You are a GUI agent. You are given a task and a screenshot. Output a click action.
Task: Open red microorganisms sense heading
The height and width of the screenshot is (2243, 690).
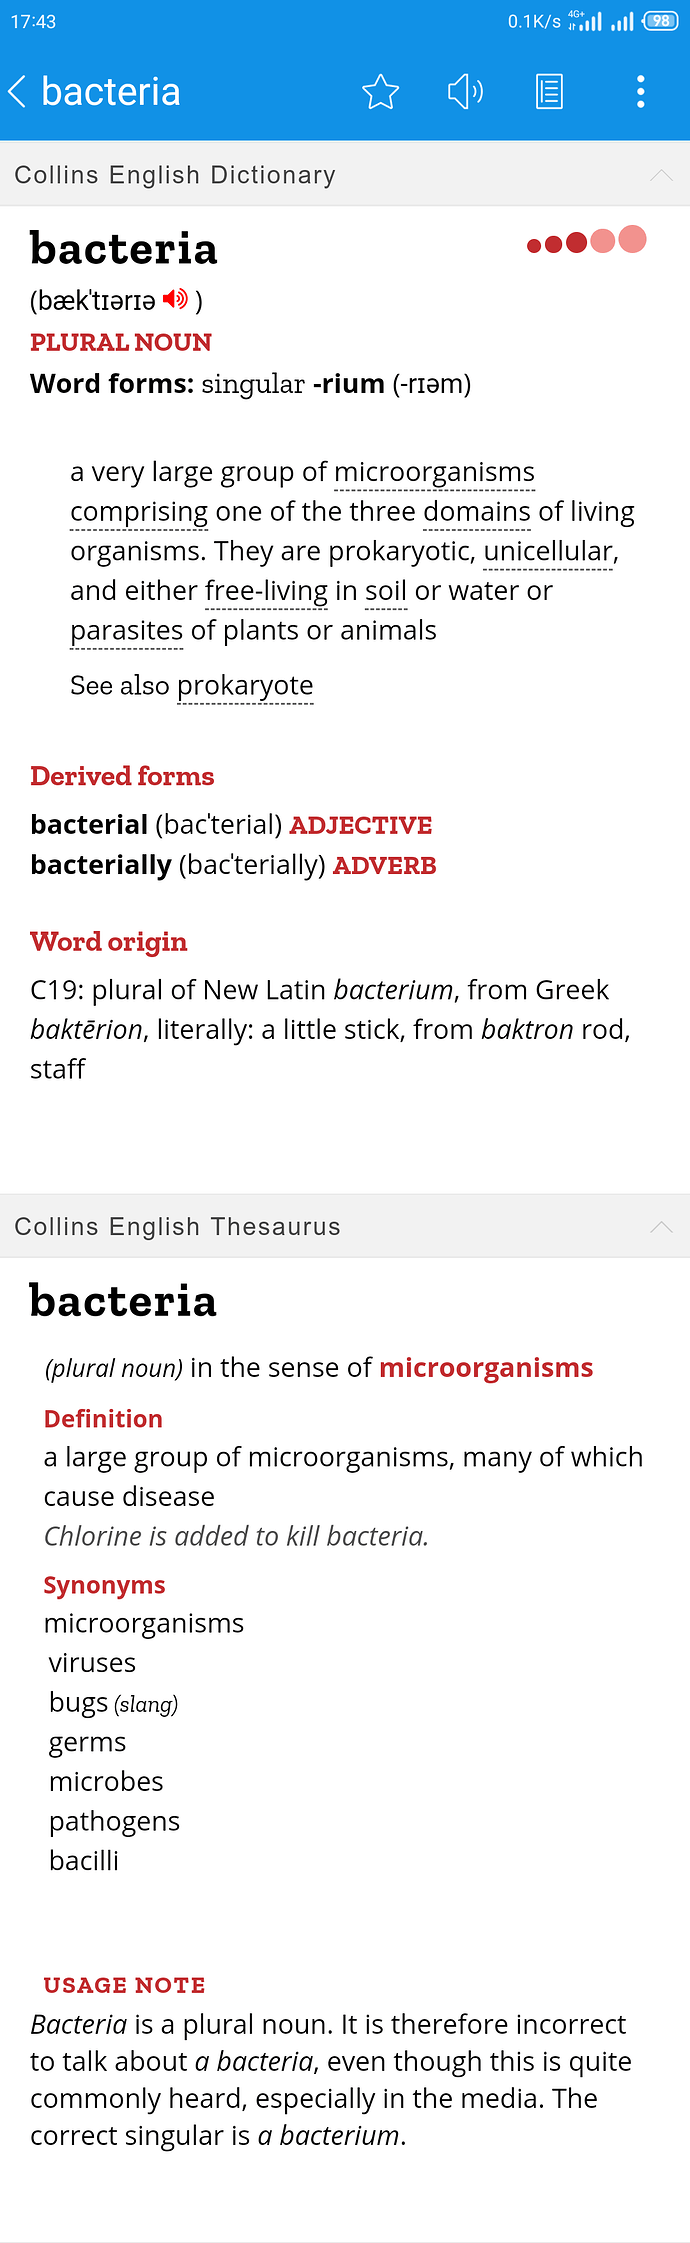point(486,1367)
